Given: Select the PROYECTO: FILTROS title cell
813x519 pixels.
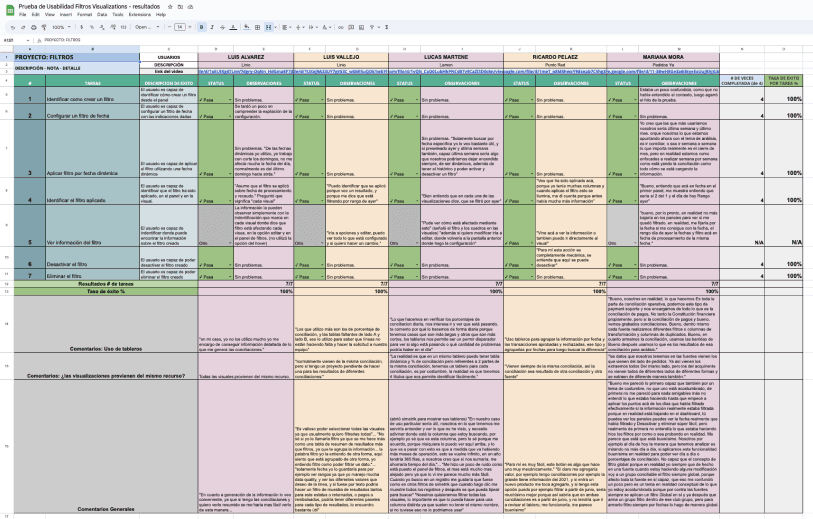Looking at the screenshot, I should pyautogui.click(x=77, y=57).
